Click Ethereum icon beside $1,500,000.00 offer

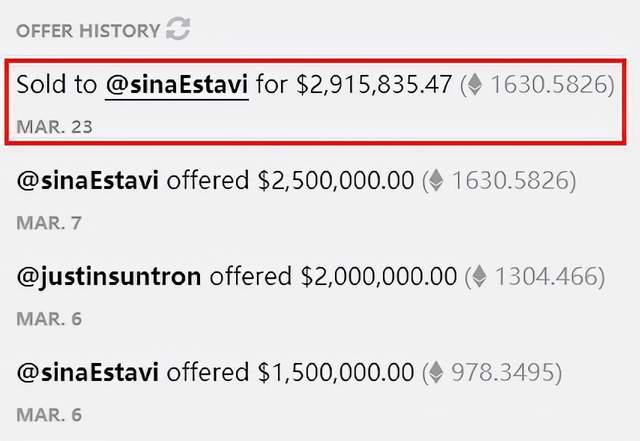coord(436,372)
